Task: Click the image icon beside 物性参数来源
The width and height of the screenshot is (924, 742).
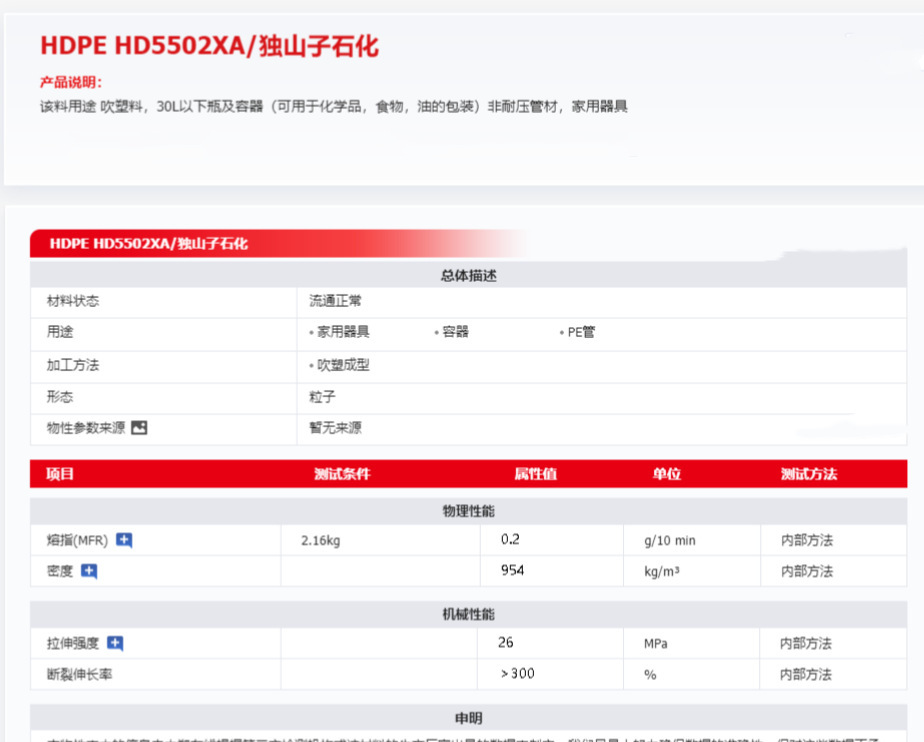Action: (139, 428)
